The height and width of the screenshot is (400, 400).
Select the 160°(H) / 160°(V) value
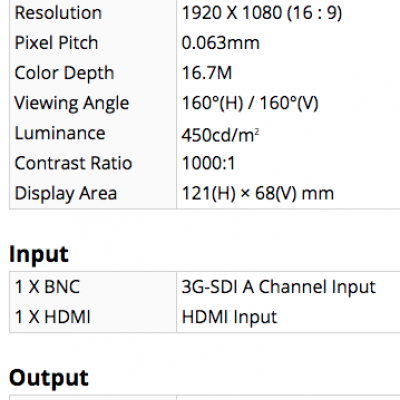[250, 103]
